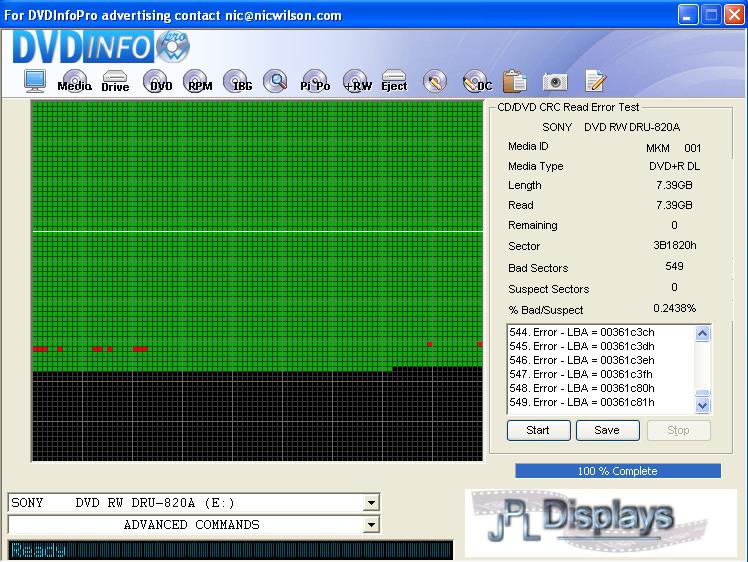
Task: Select the Drive info toolbar icon
Action: click(115, 81)
